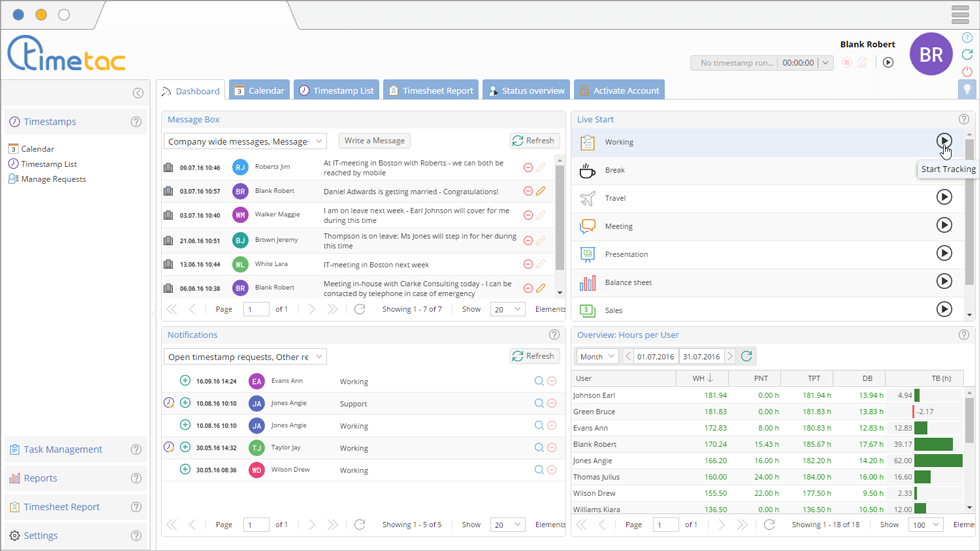Click the BR user avatar
980x551 pixels.
931,54
